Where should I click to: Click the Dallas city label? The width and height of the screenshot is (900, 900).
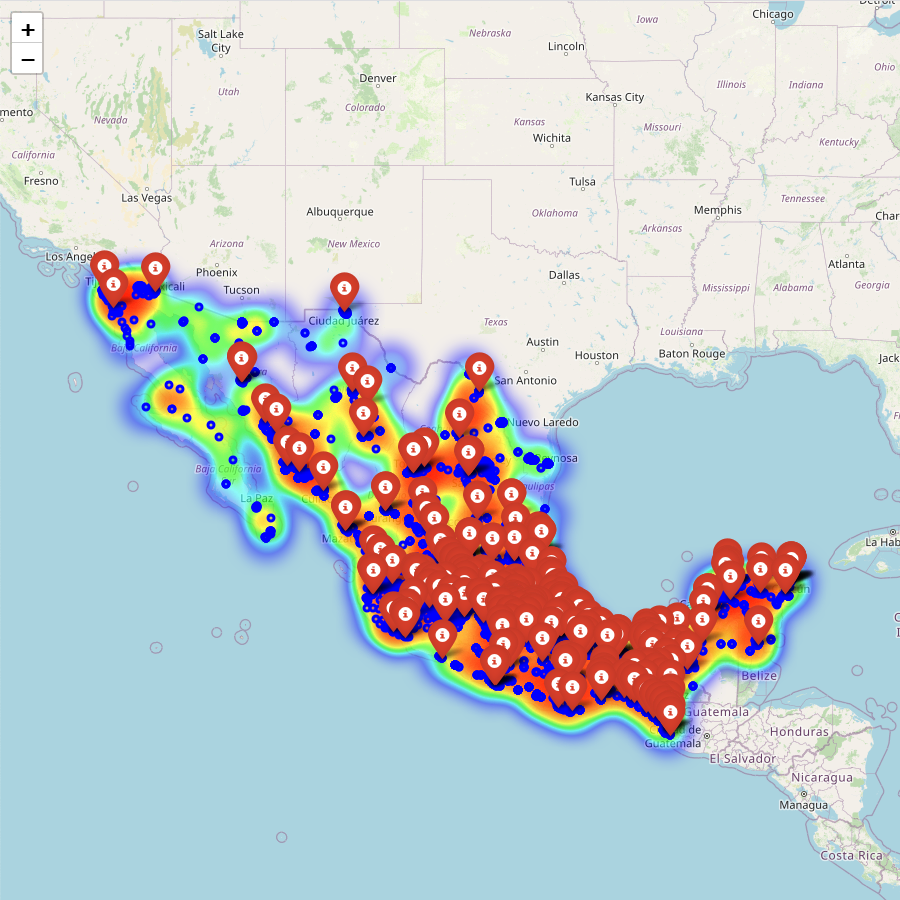(563, 275)
